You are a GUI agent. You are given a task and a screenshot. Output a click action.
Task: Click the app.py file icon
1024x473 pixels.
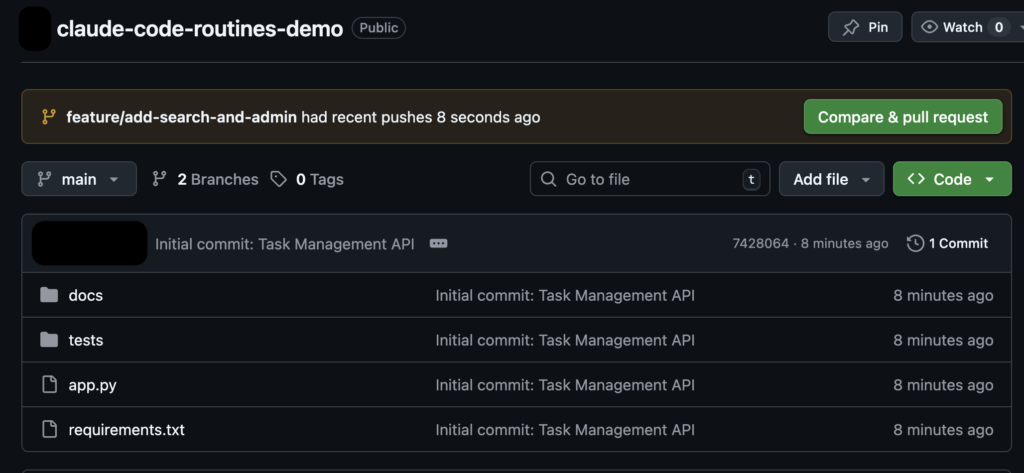pos(49,385)
